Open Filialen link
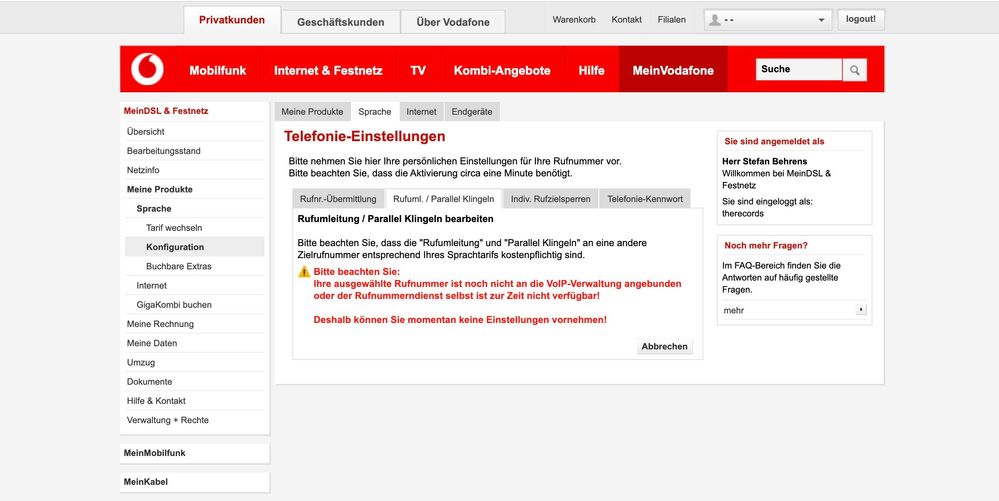 pos(672,20)
